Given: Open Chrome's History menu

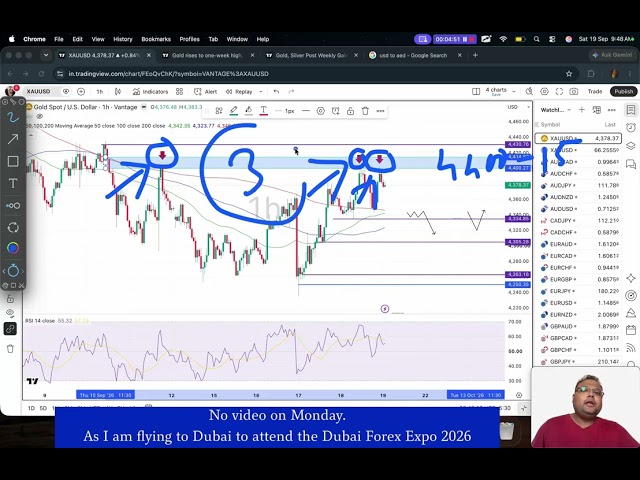Looking at the screenshot, I should coord(123,39).
